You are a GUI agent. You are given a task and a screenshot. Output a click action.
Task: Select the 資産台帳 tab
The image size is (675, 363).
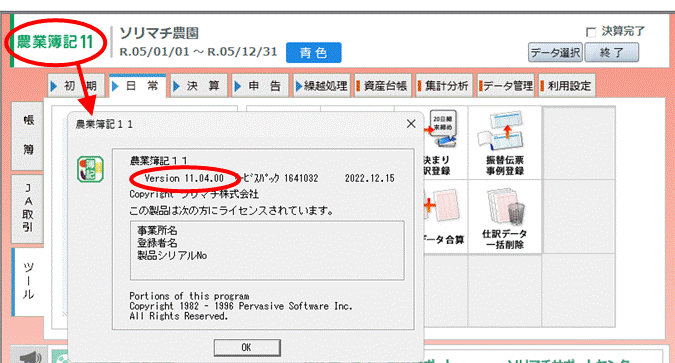tap(382, 86)
